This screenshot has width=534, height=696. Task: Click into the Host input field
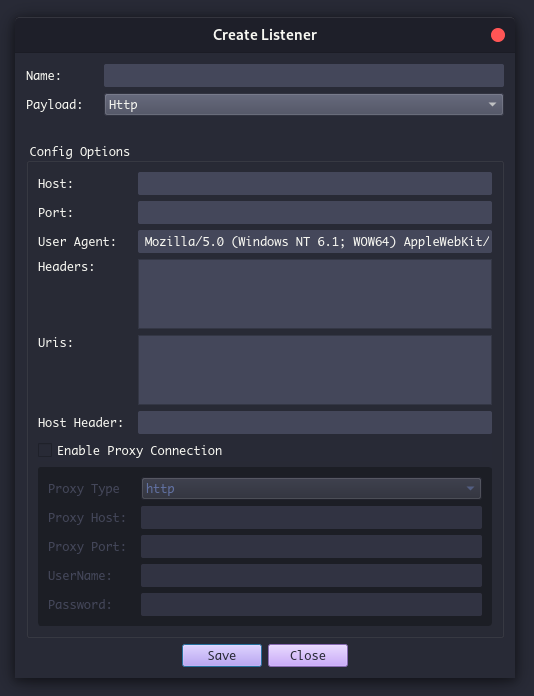(x=315, y=183)
